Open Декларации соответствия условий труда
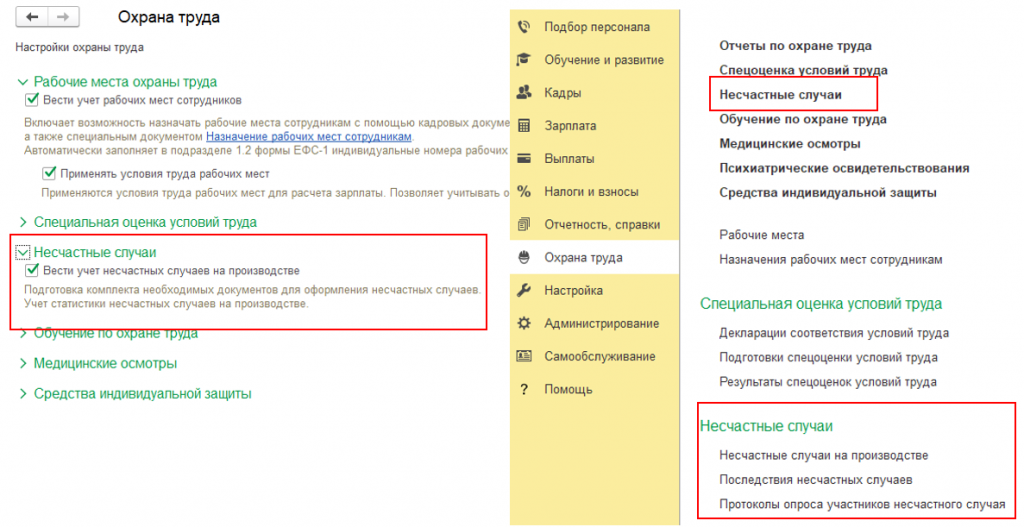This screenshot has width=1024, height=527. [x=834, y=333]
